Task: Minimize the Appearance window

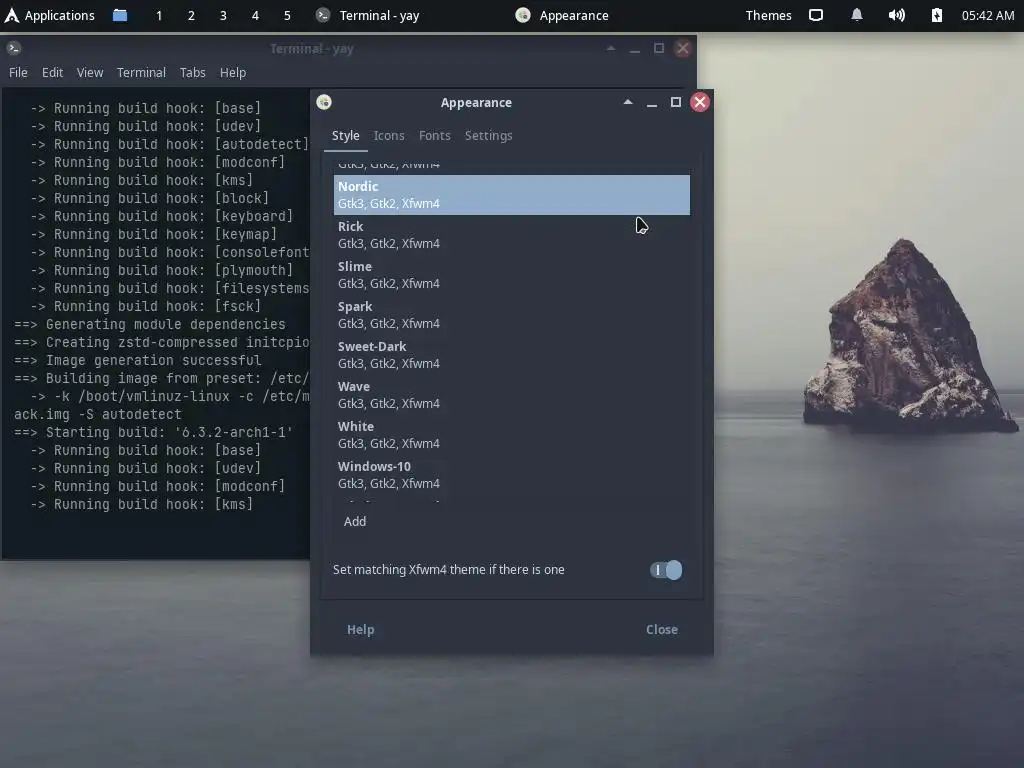Action: click(652, 103)
